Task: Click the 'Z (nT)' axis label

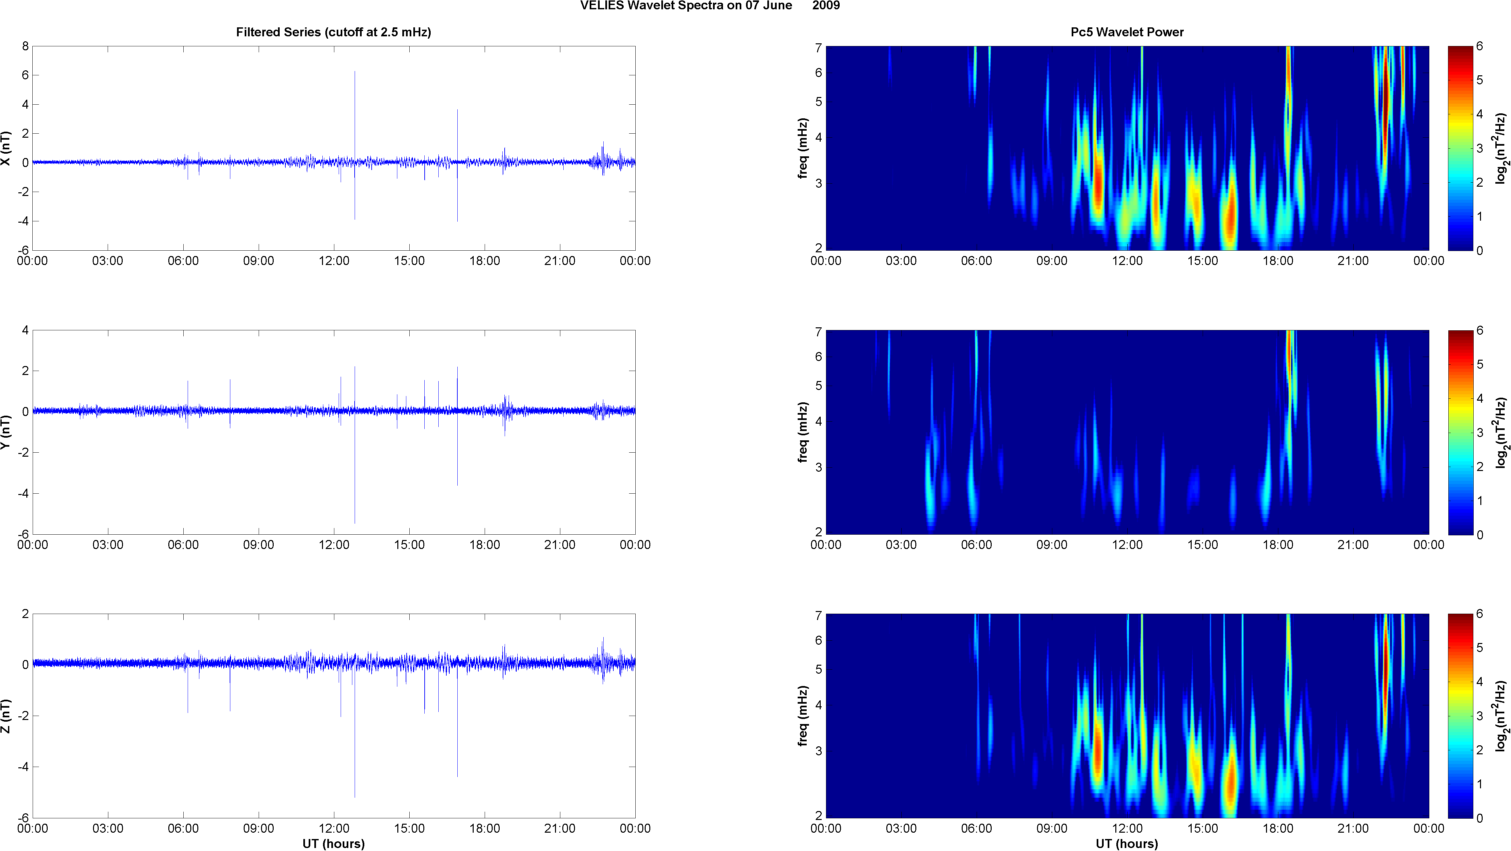Action: 6,716
